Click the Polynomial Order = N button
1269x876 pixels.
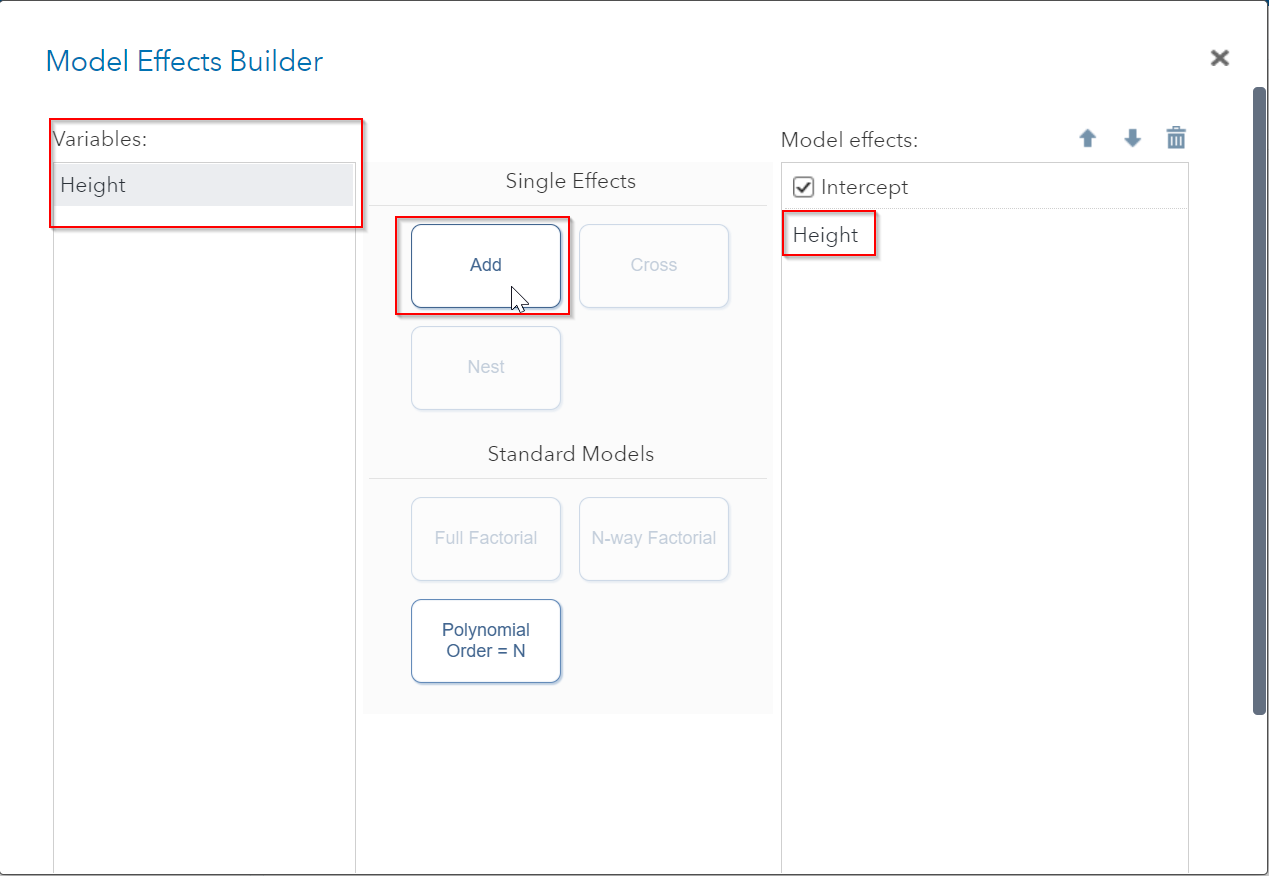485,641
